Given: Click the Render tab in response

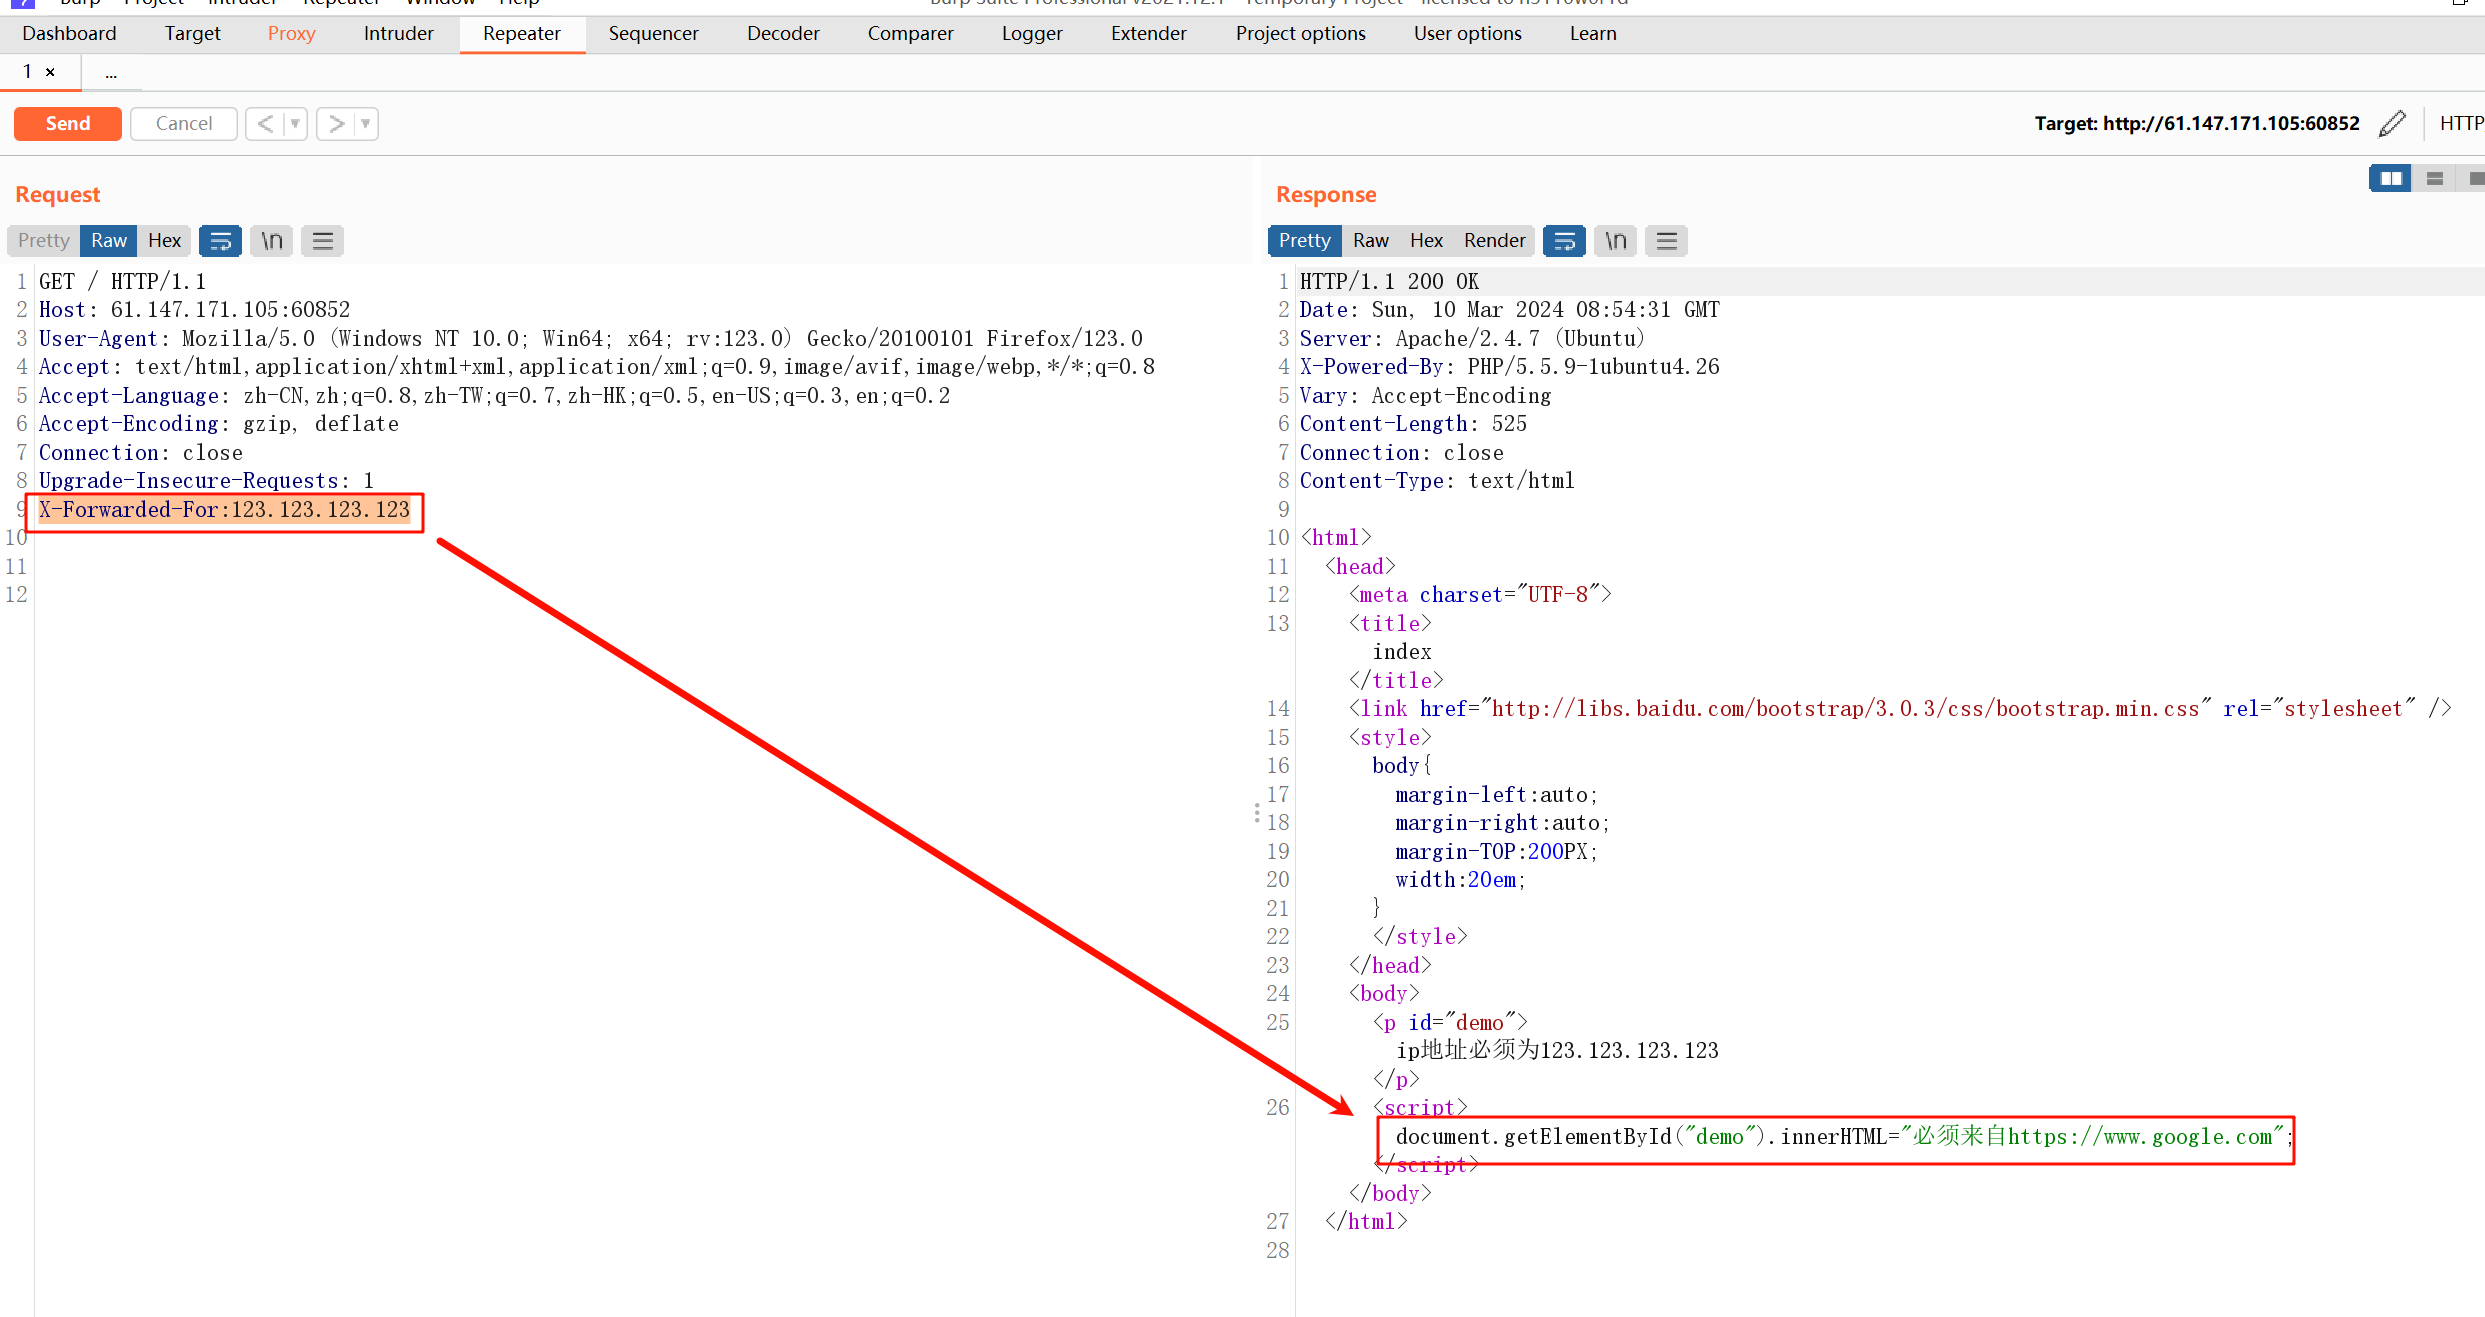Looking at the screenshot, I should (x=1491, y=240).
